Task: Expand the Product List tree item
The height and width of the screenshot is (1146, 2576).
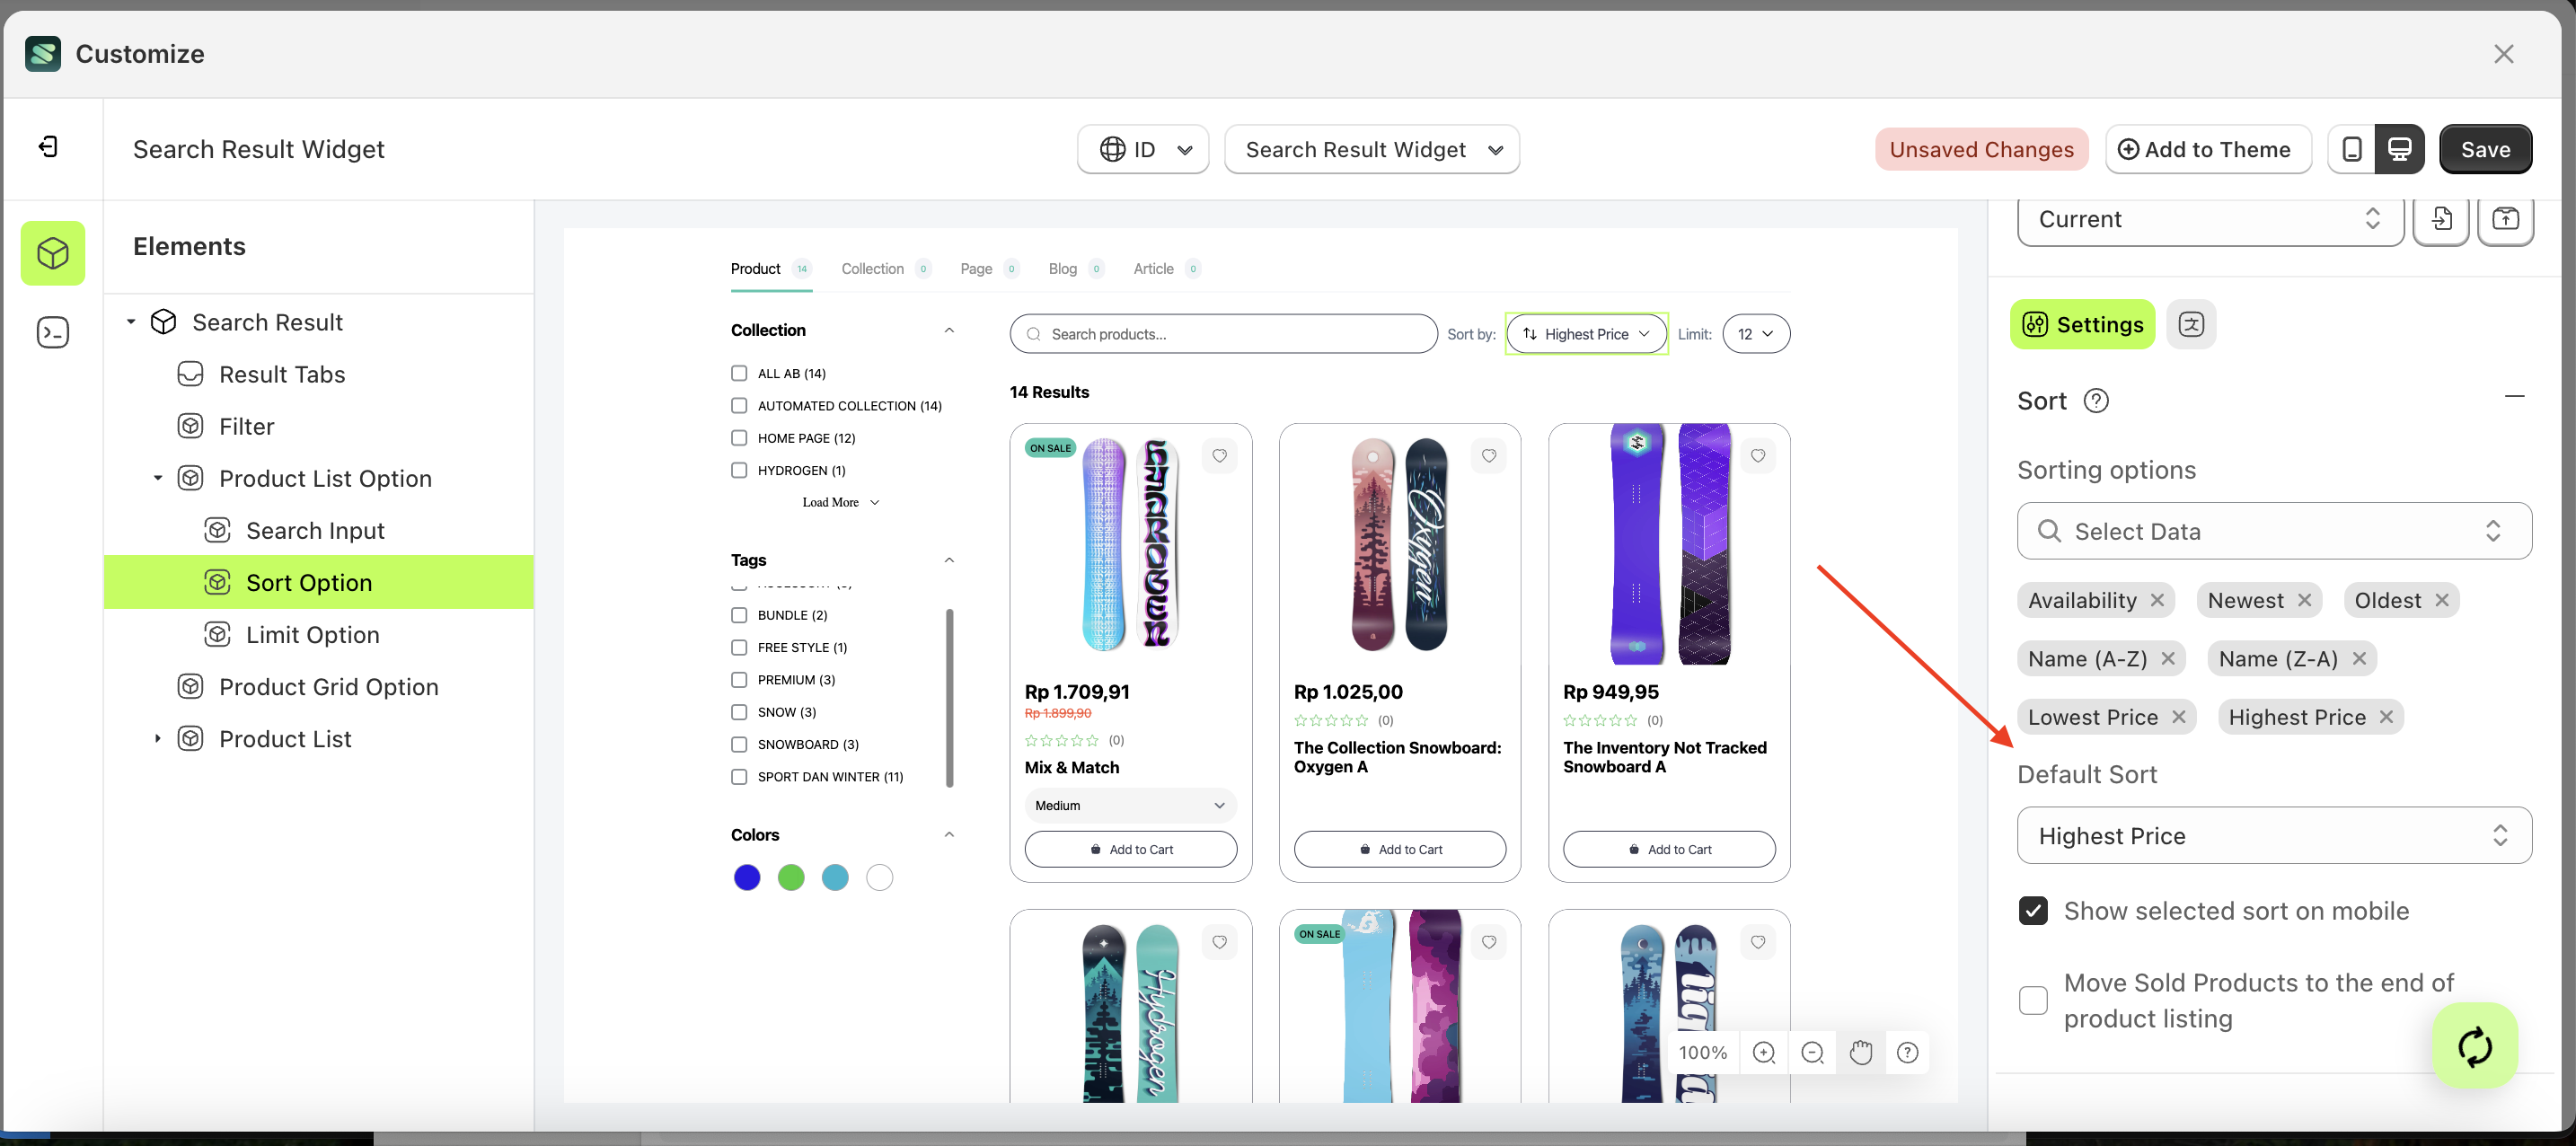Action: pos(157,739)
